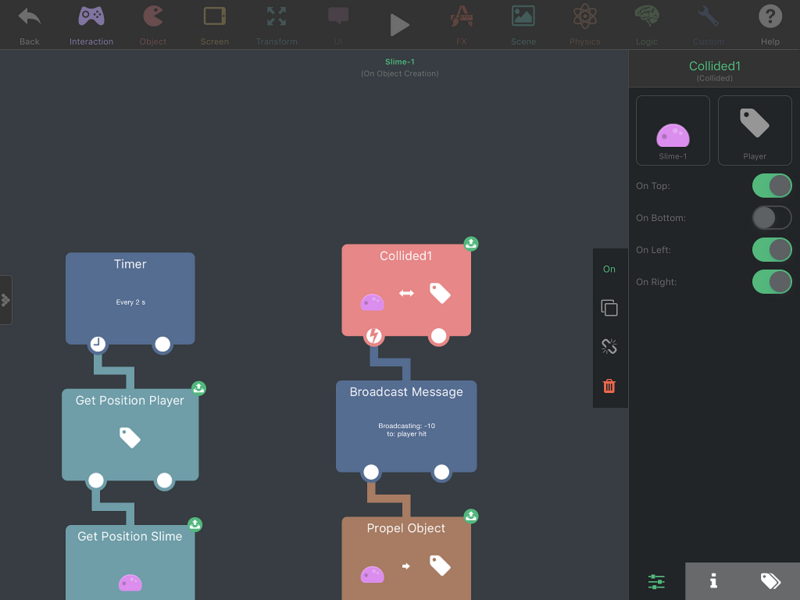Open the Physics behaviors category
Viewport: 800px width, 600px height.
pos(585,24)
